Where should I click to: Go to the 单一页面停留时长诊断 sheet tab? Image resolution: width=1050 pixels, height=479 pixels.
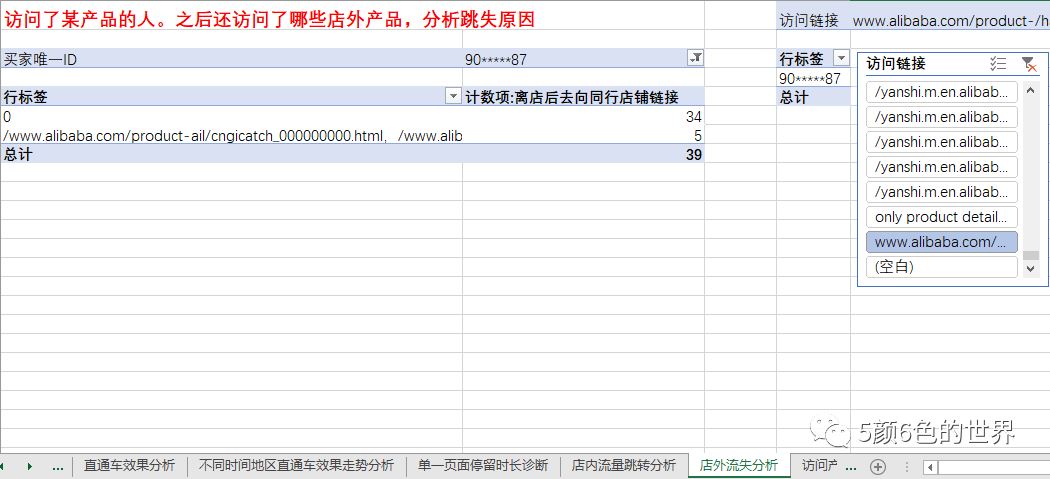point(483,466)
